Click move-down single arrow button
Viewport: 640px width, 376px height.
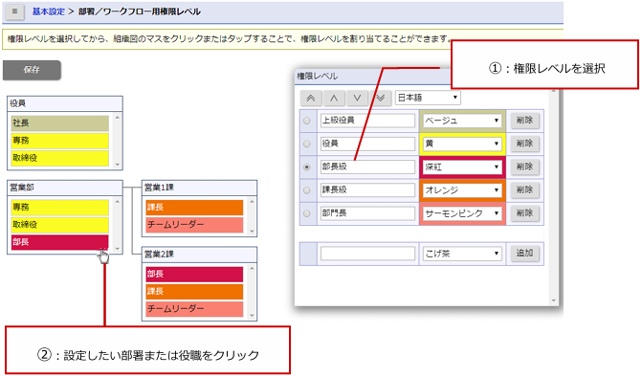point(357,98)
